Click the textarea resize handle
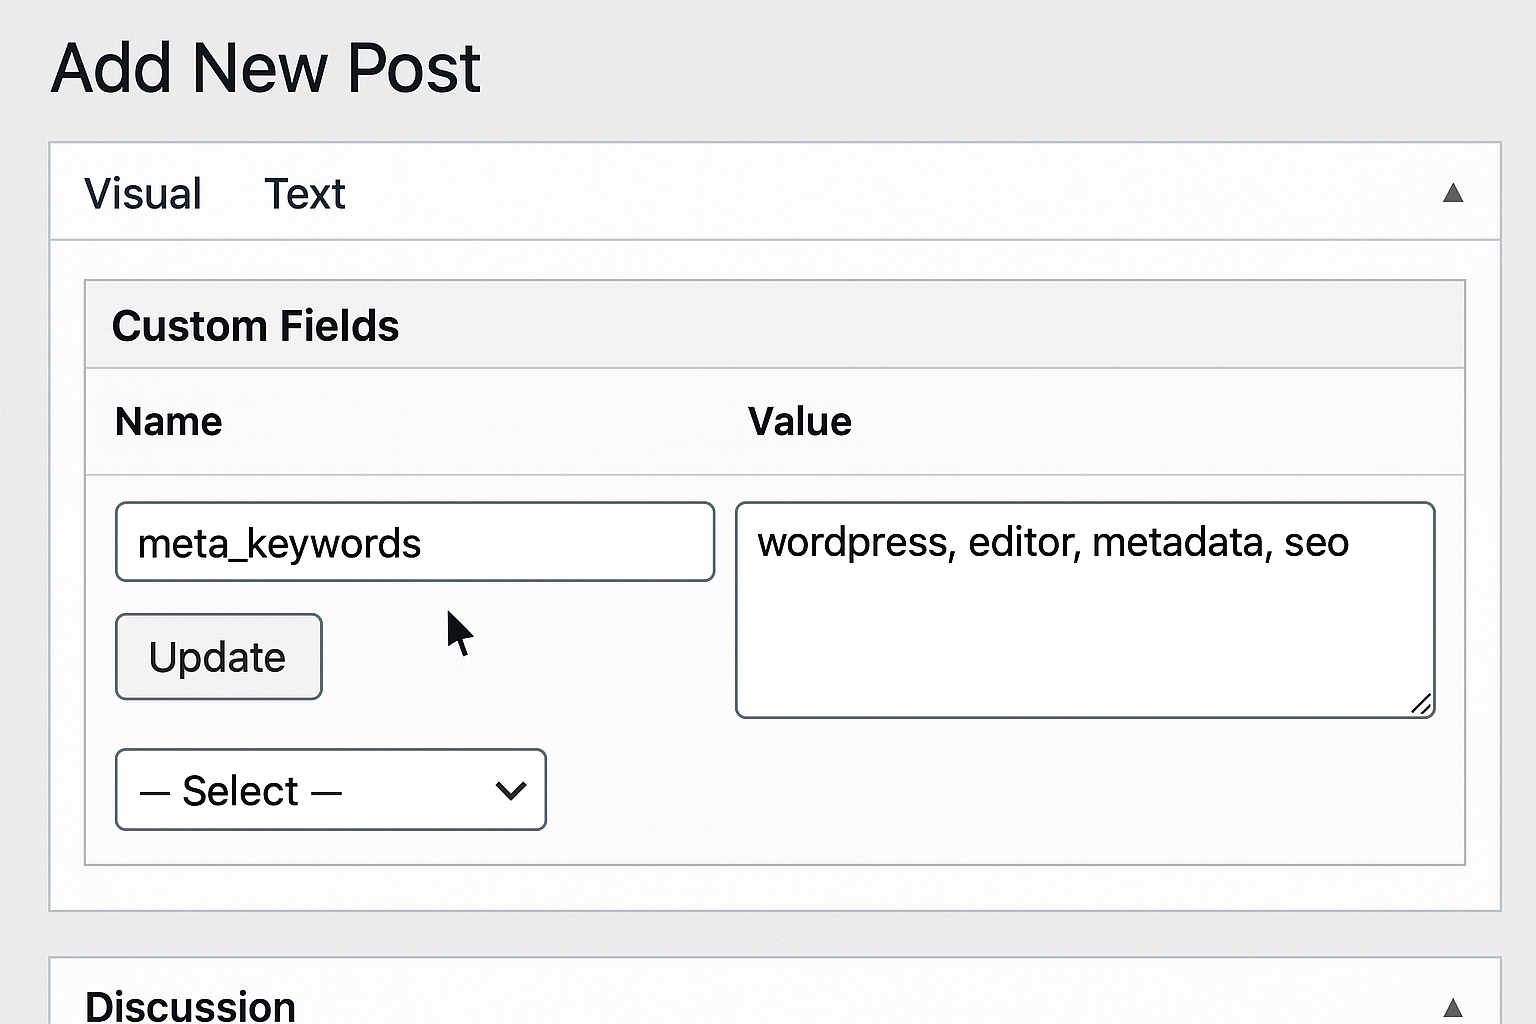Screen dimensions: 1536x1024 1421,704
